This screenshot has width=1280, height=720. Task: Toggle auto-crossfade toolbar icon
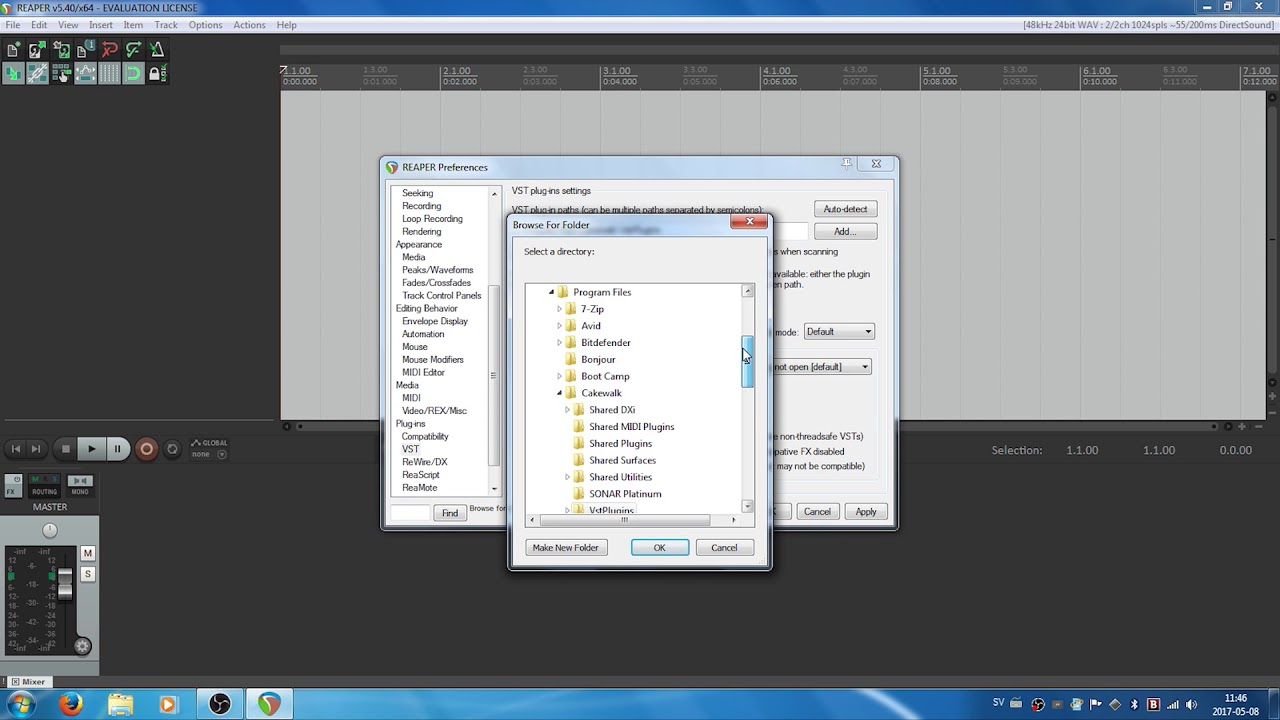pyautogui.click(x=14, y=73)
